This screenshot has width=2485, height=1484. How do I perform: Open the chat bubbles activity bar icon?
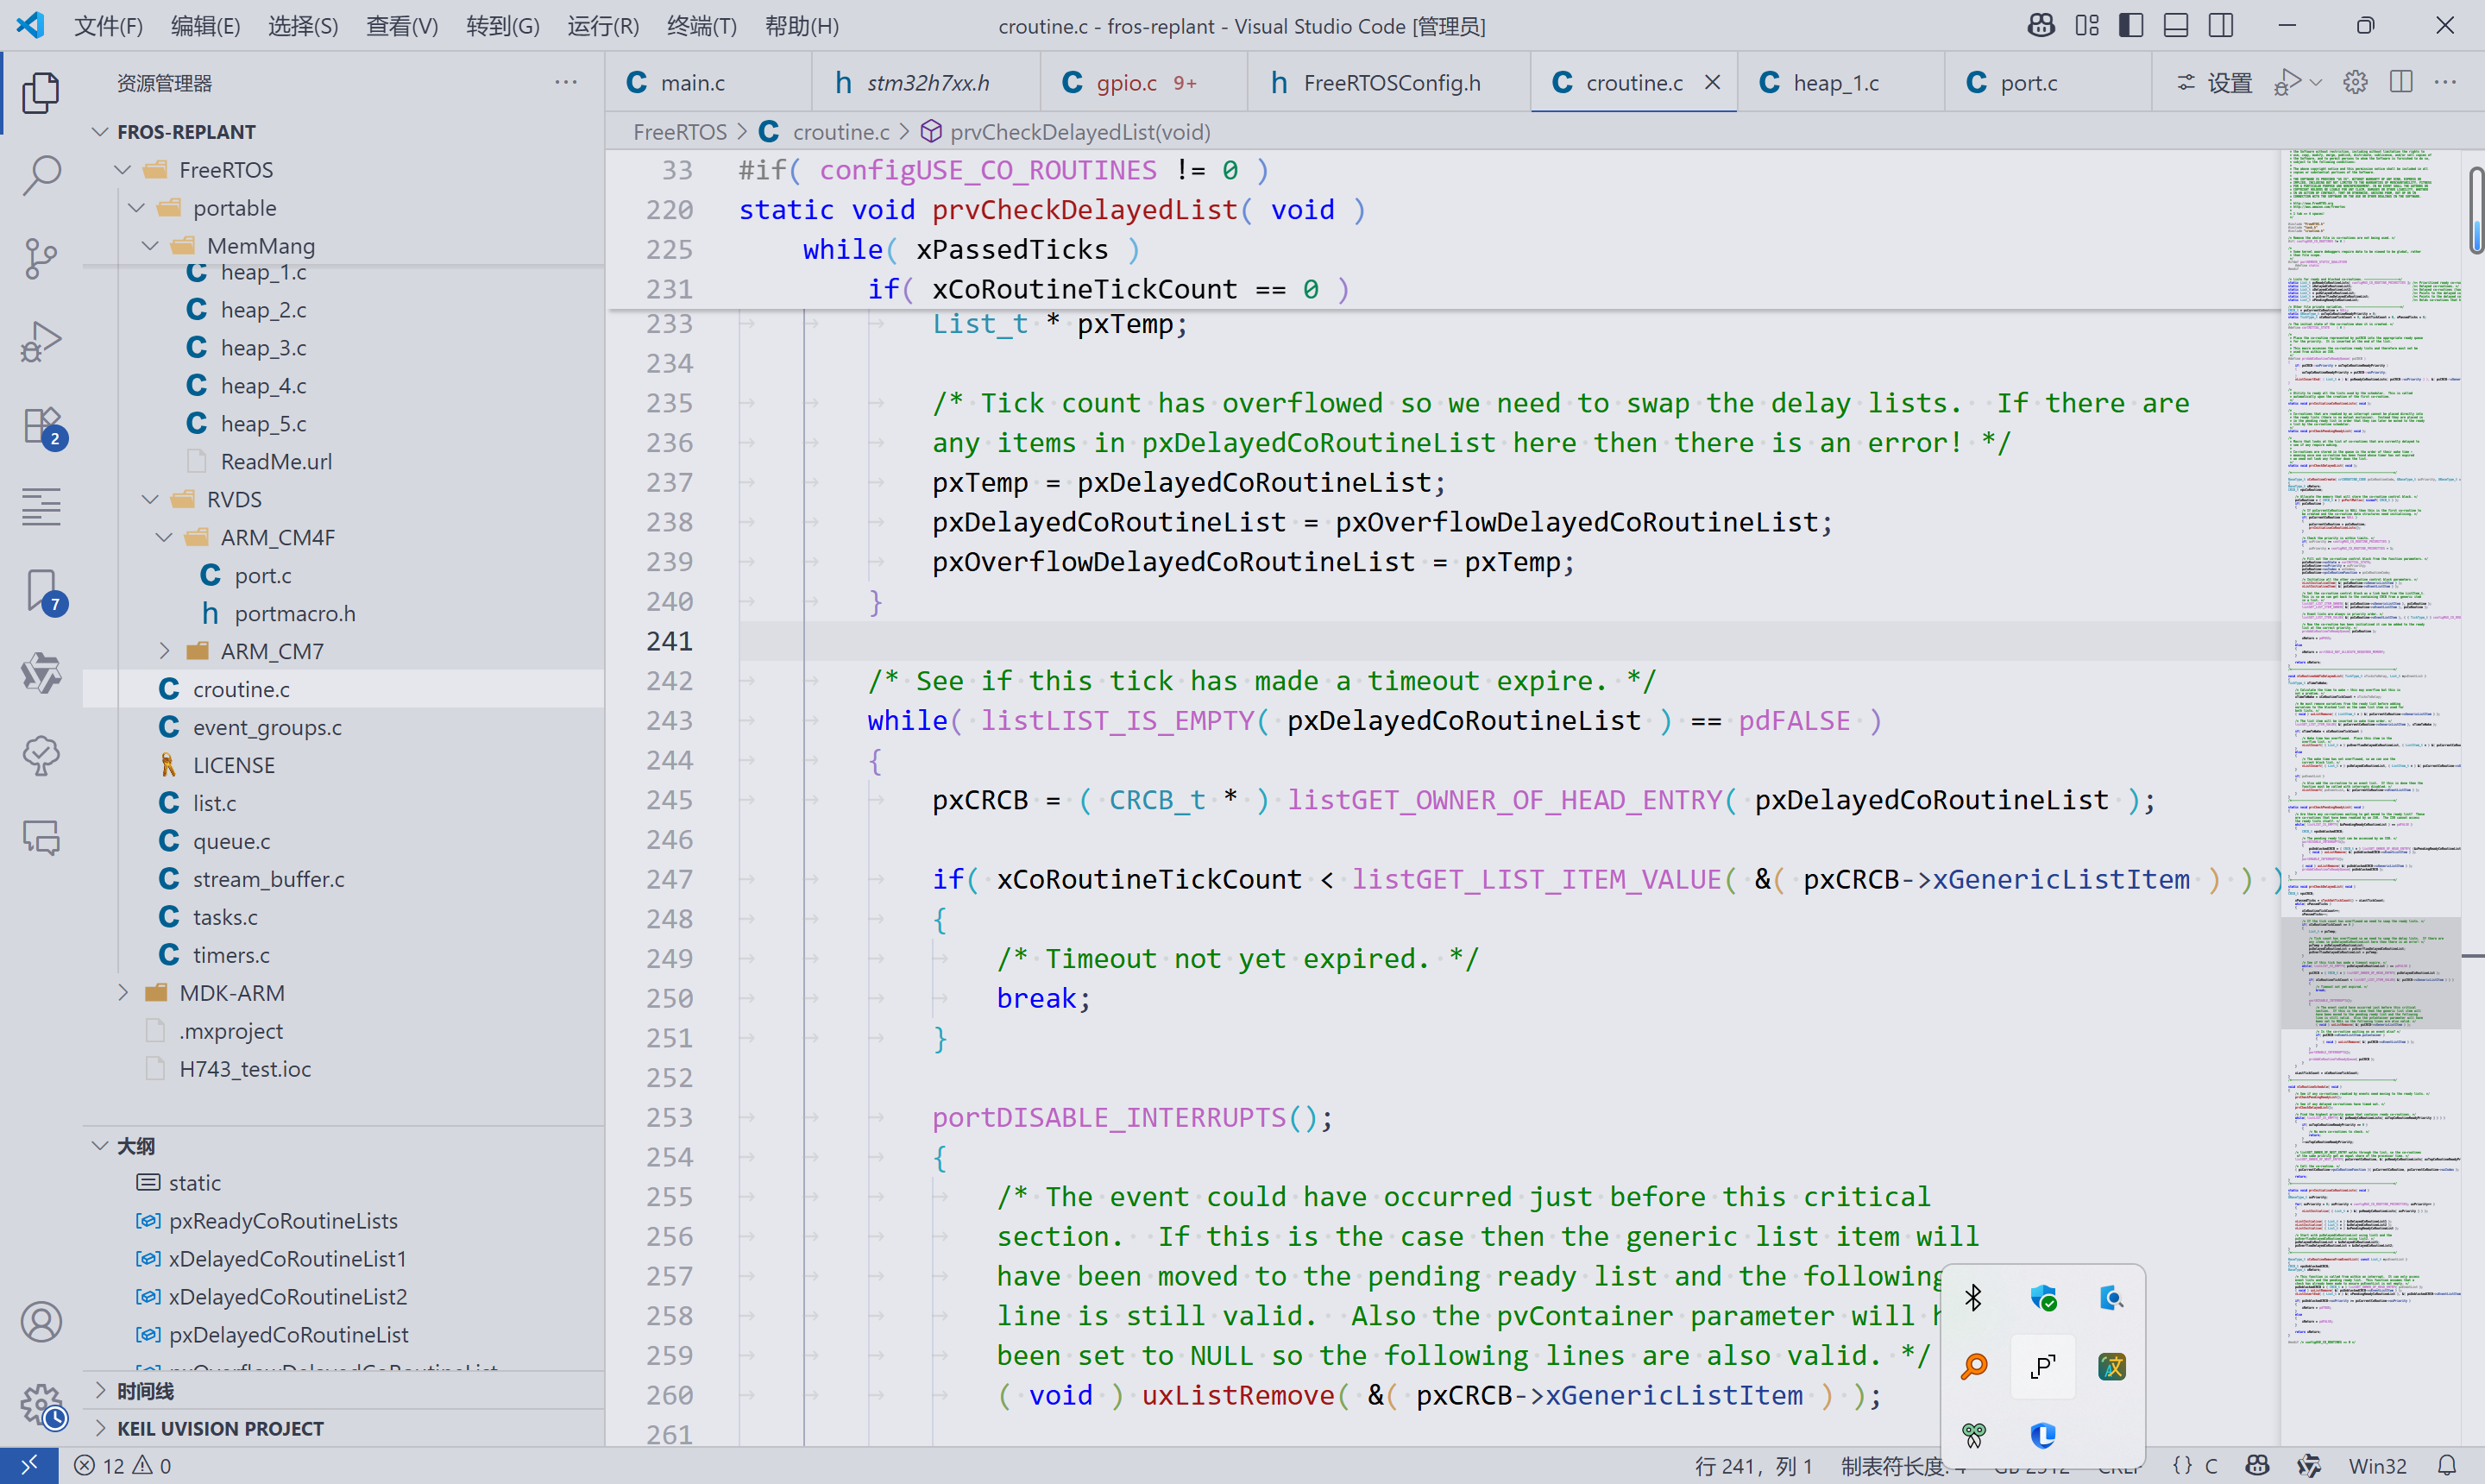point(41,837)
